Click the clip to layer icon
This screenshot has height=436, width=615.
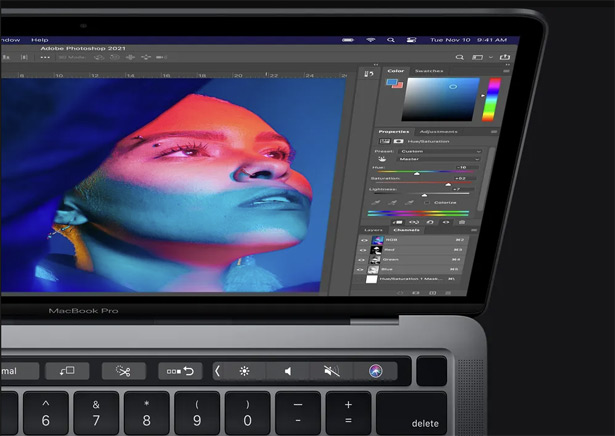pos(397,222)
